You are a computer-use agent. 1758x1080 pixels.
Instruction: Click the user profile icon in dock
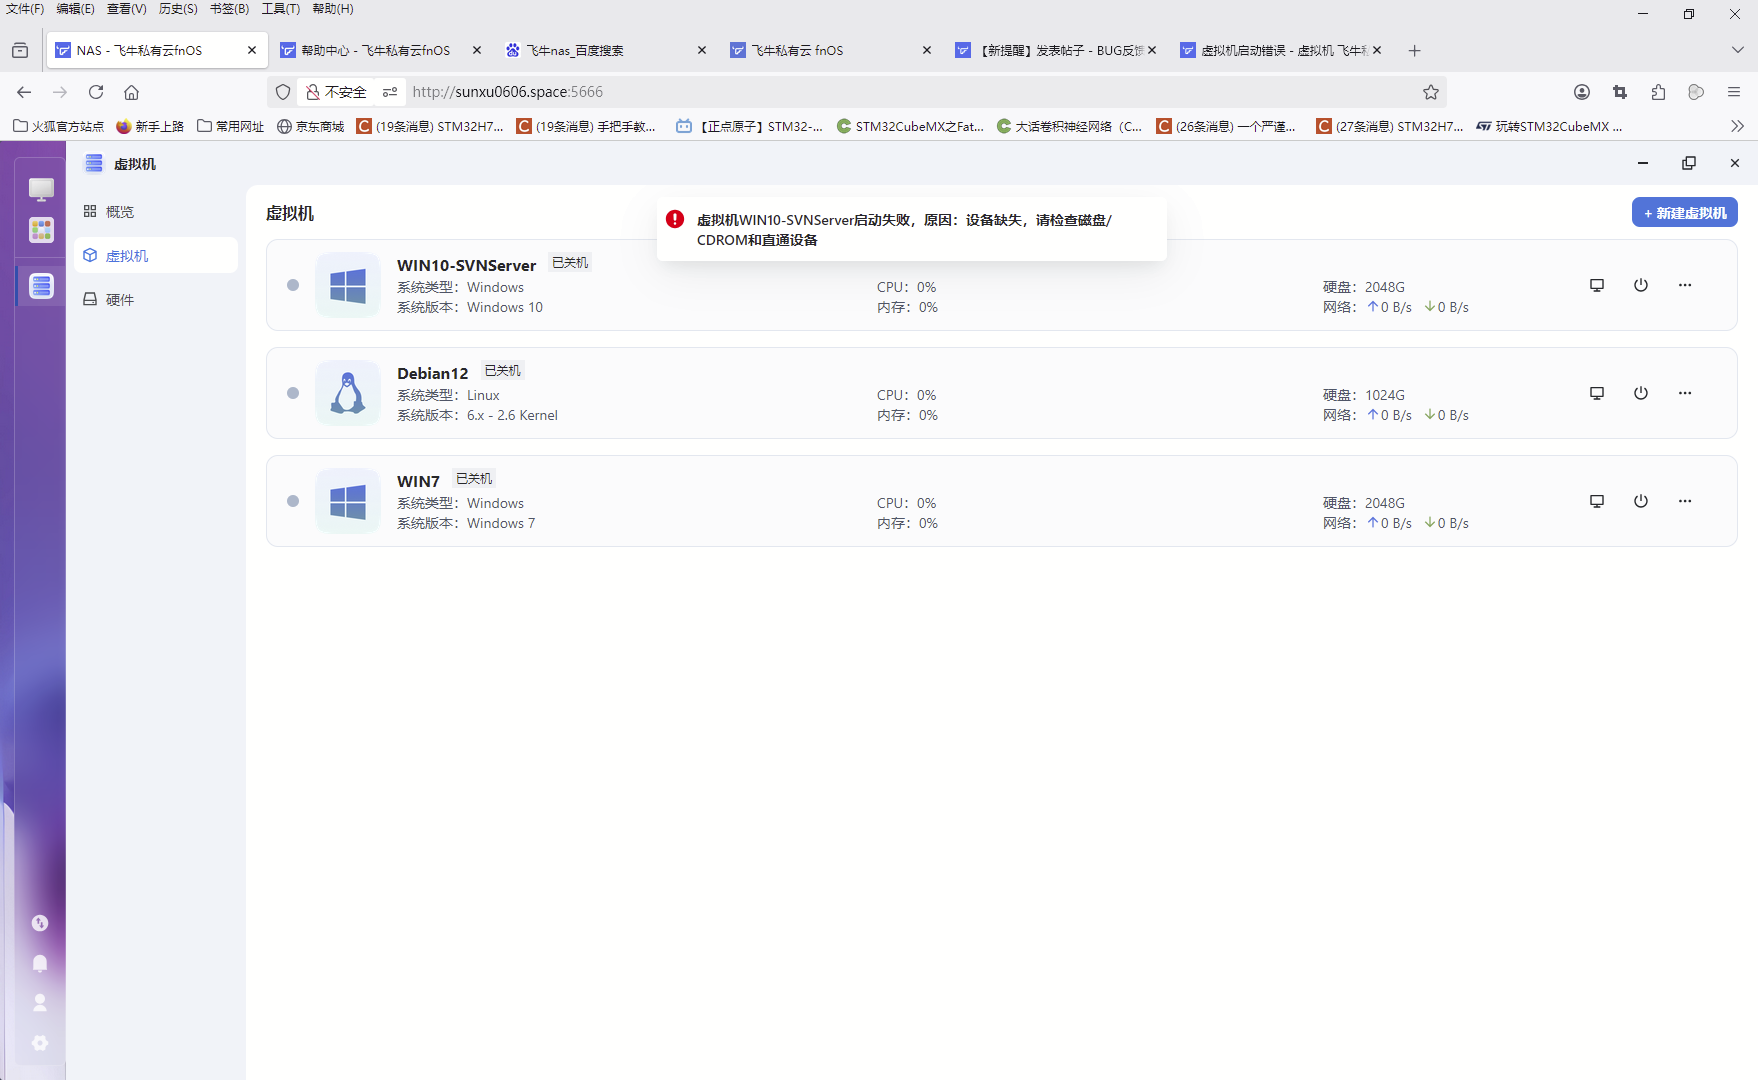coord(40,1002)
